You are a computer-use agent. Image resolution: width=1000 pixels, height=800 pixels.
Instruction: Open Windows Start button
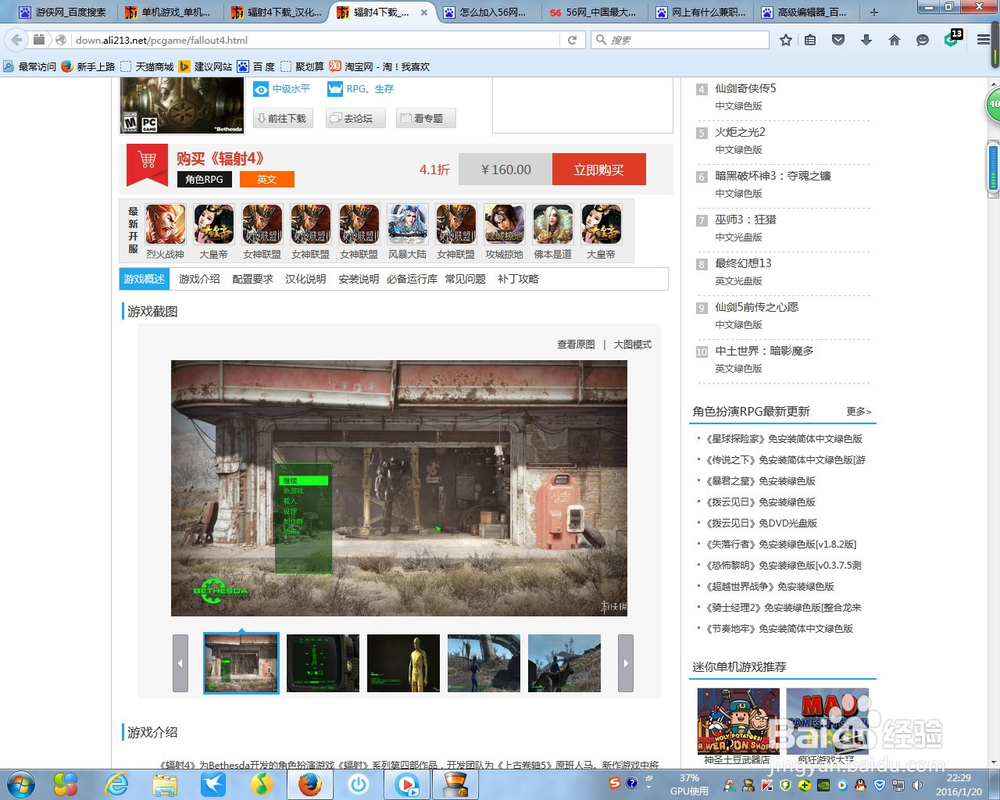[20, 784]
